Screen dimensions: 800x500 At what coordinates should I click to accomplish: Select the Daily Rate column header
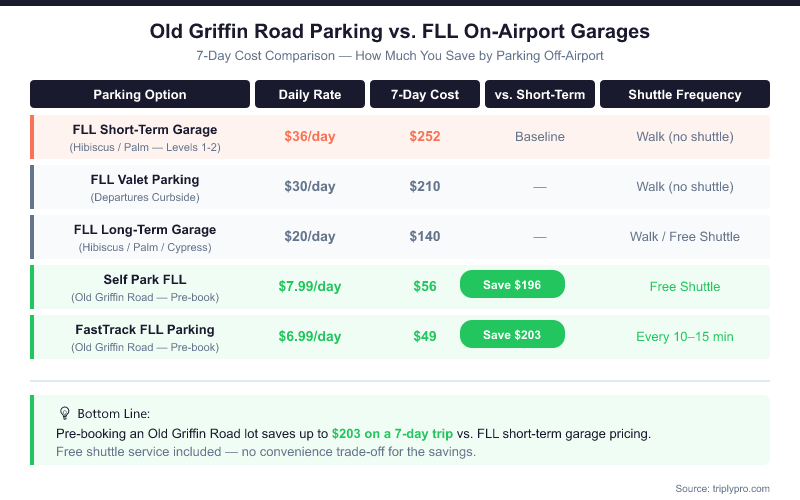[310, 95]
